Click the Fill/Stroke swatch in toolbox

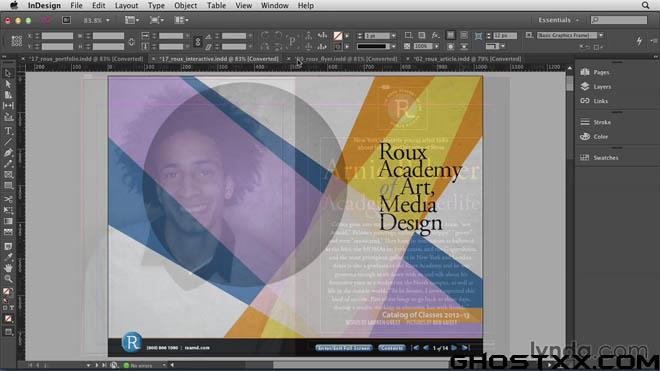[x=7, y=292]
